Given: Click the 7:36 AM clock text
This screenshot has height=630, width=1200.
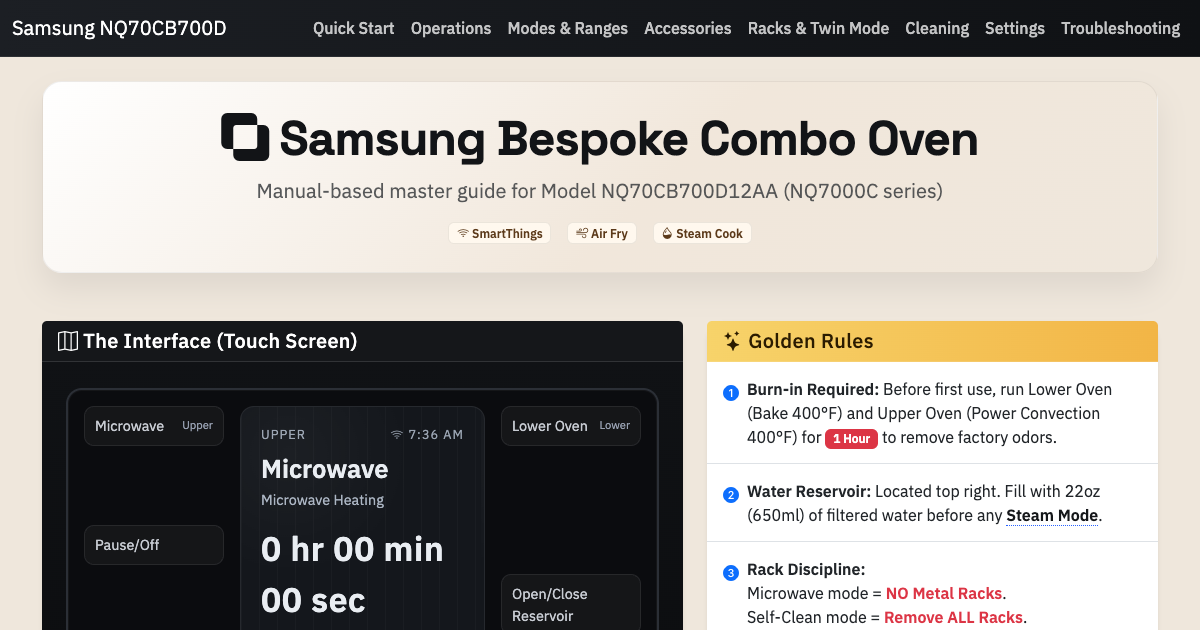Looking at the screenshot, I should (x=436, y=435).
